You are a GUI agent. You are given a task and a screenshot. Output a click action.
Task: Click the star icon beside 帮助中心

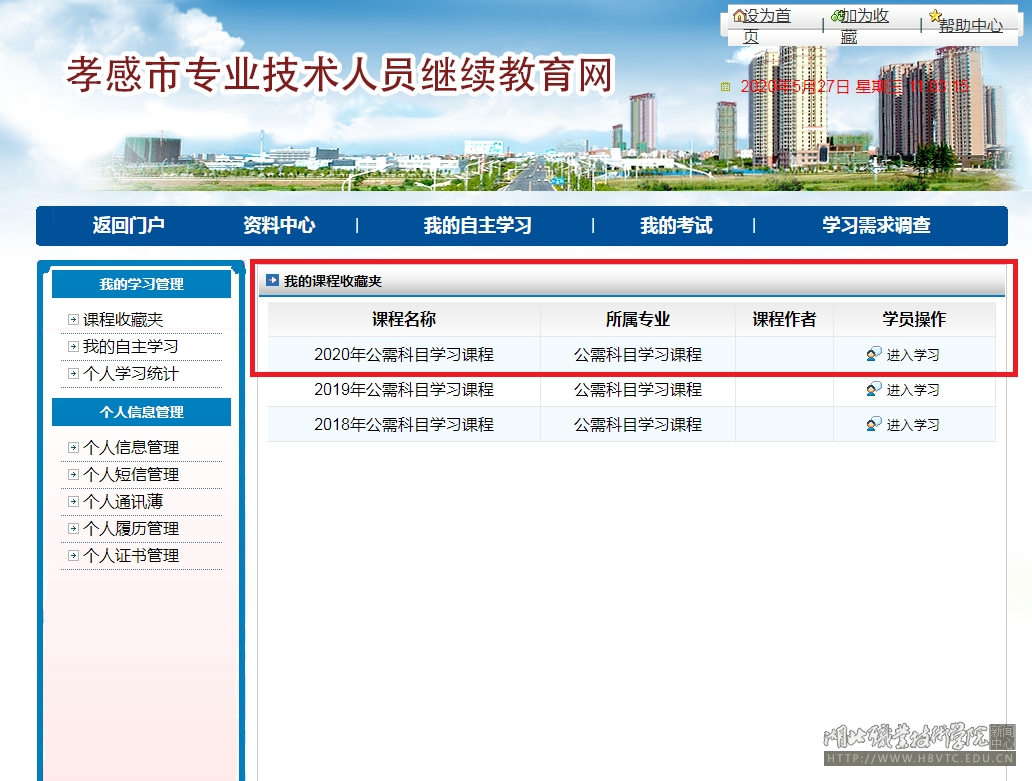click(935, 16)
